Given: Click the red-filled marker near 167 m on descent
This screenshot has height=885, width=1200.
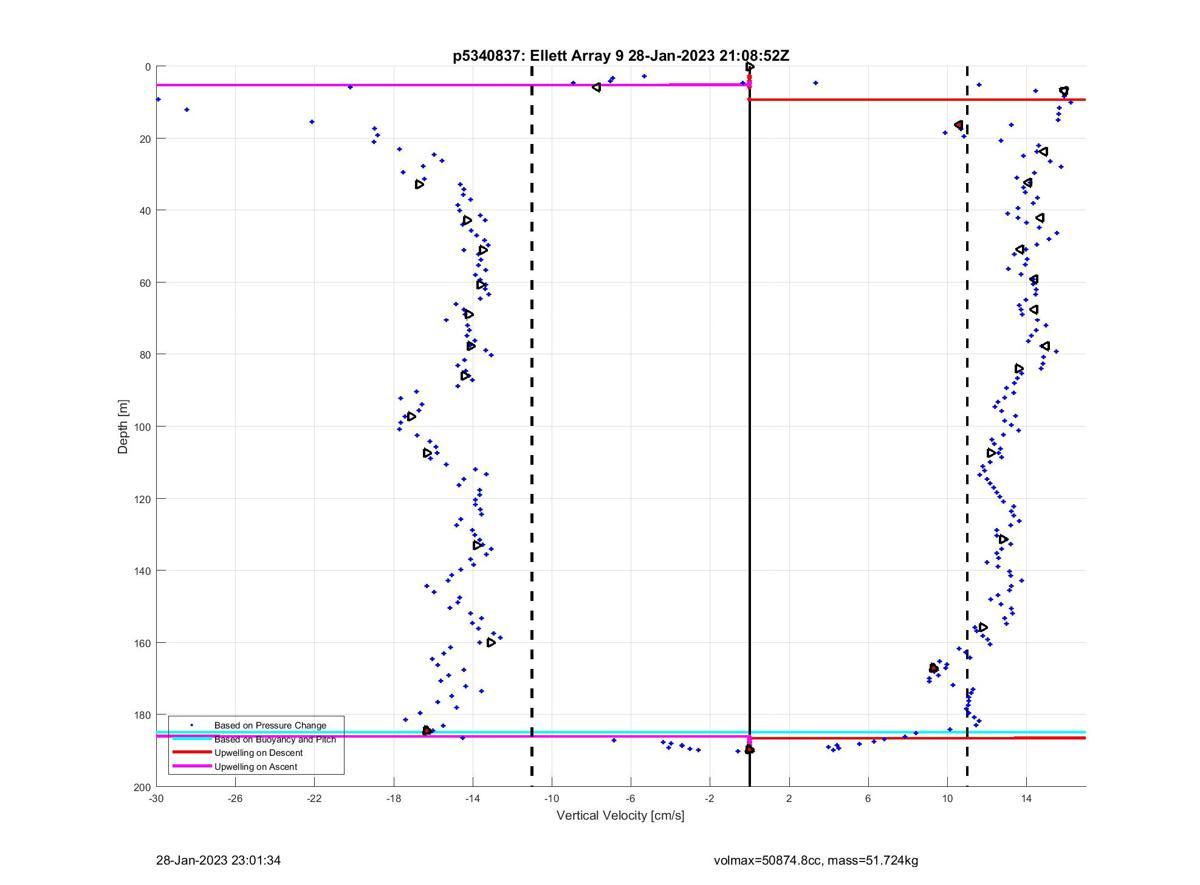Looking at the screenshot, I should [934, 668].
